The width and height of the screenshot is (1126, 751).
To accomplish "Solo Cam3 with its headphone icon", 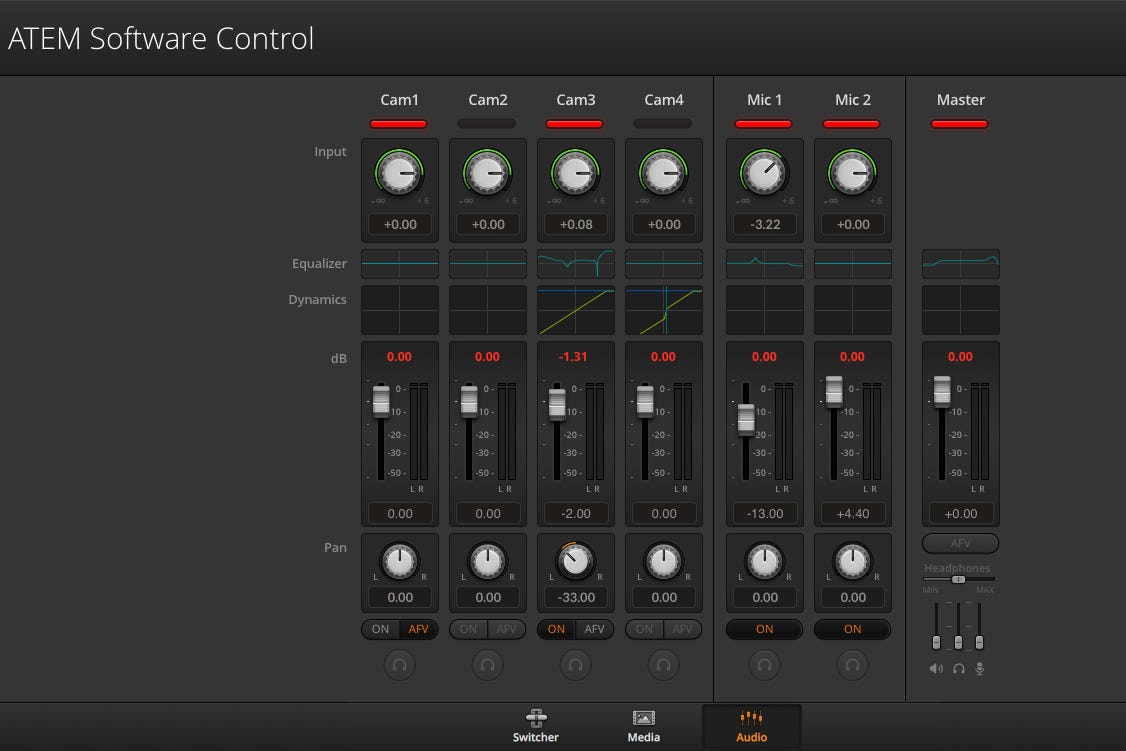I will coord(575,665).
